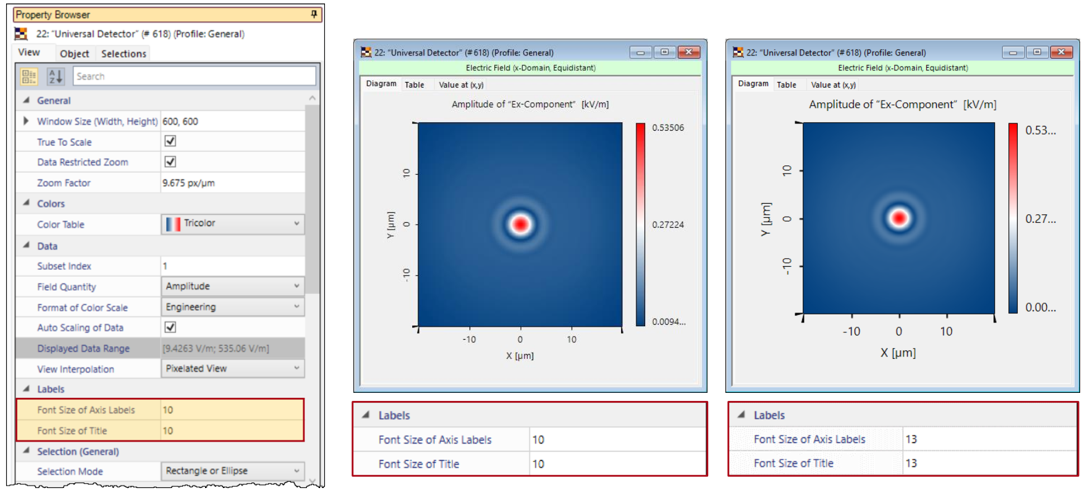Select the alphabetical sort A-Z icon

tap(55, 76)
